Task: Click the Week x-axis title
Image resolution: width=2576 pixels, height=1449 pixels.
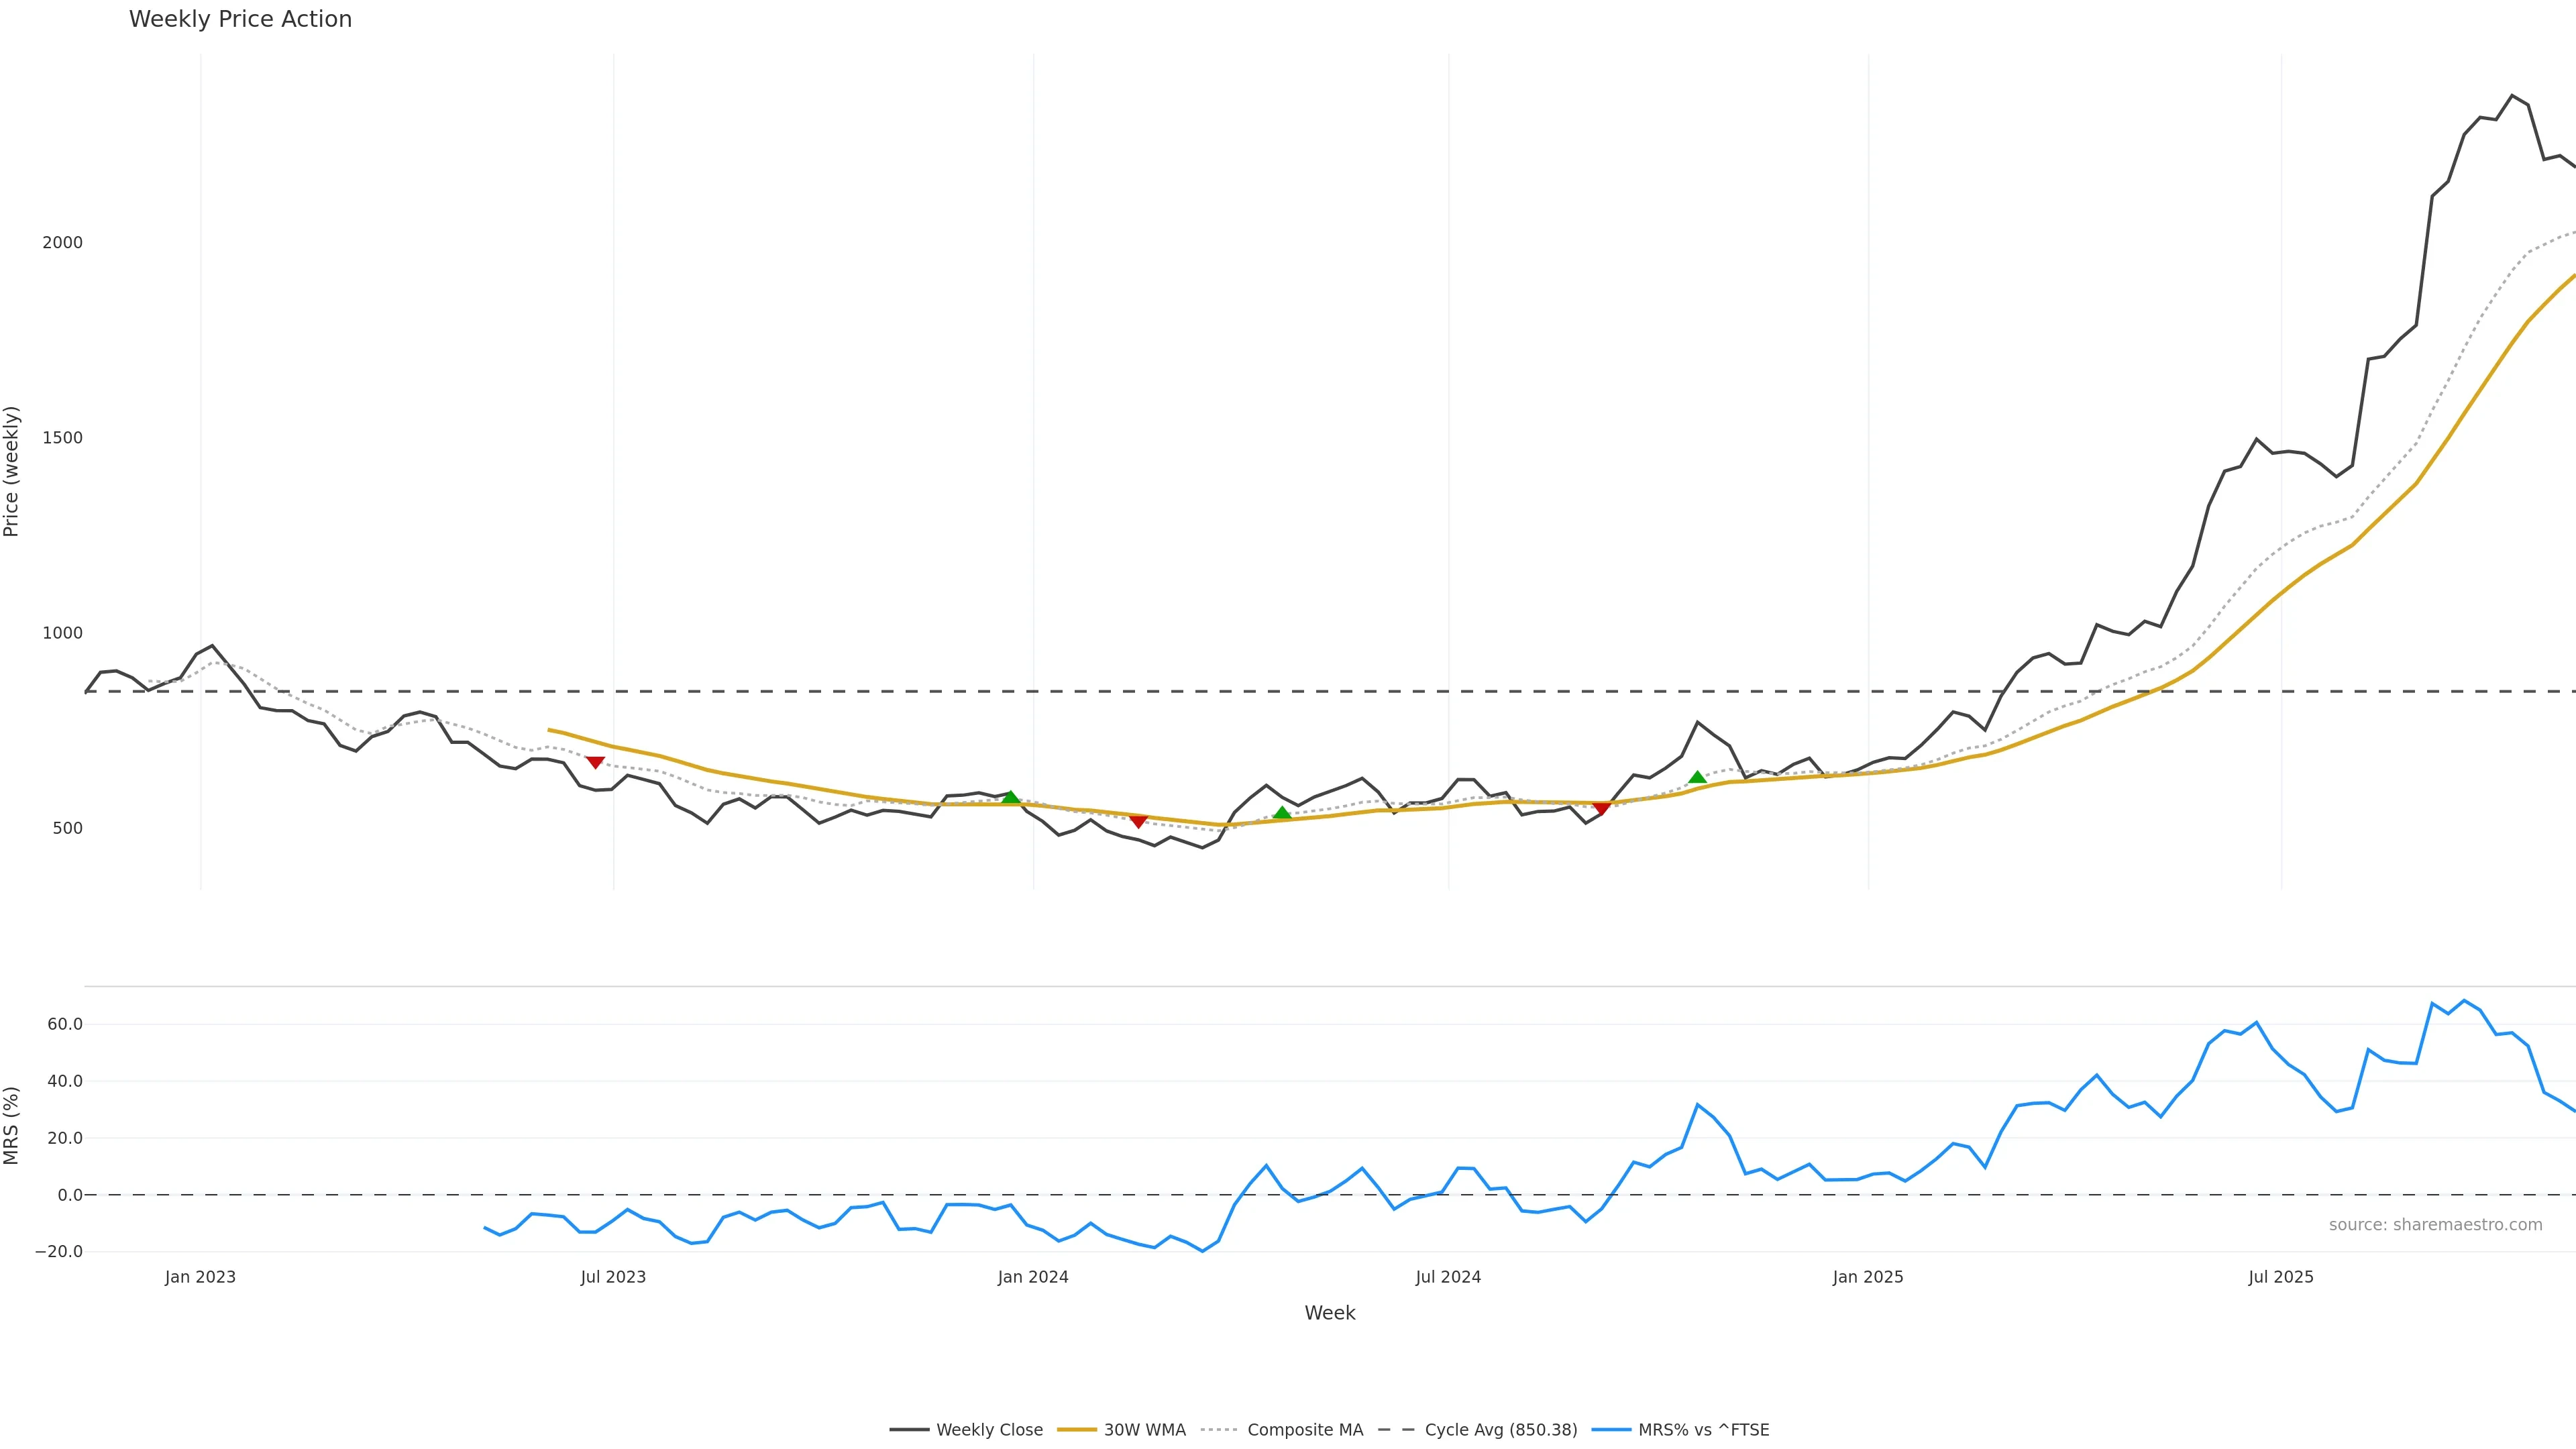Action: click(x=1329, y=1313)
